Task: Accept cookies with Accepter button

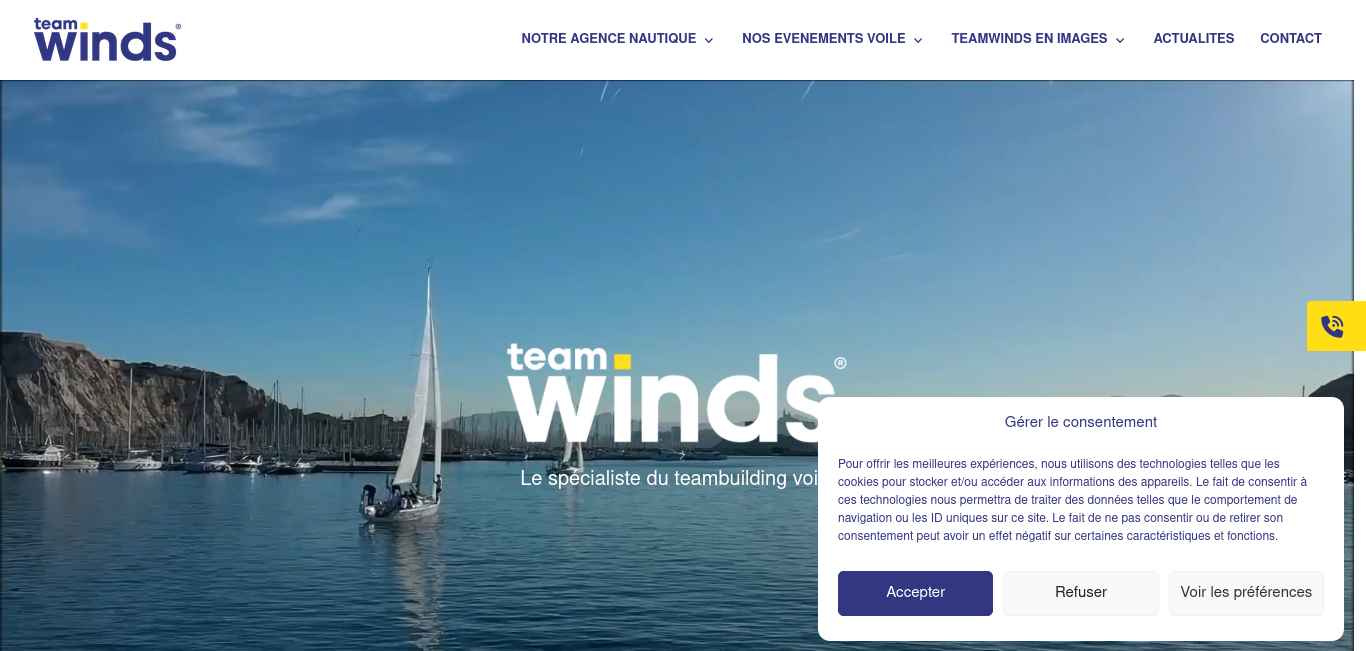Action: coord(915,593)
